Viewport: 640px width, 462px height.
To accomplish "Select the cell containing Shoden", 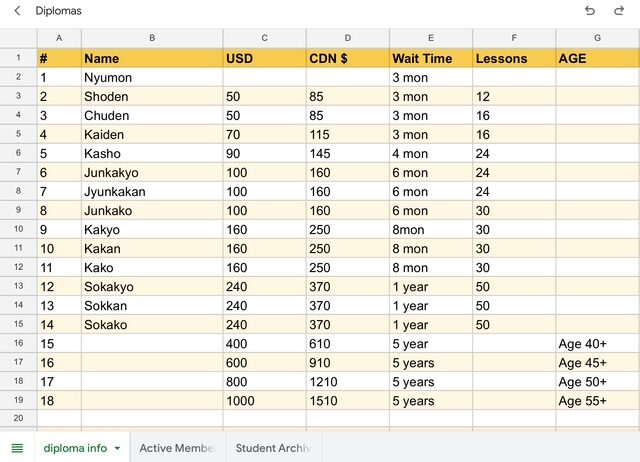I will (x=152, y=96).
